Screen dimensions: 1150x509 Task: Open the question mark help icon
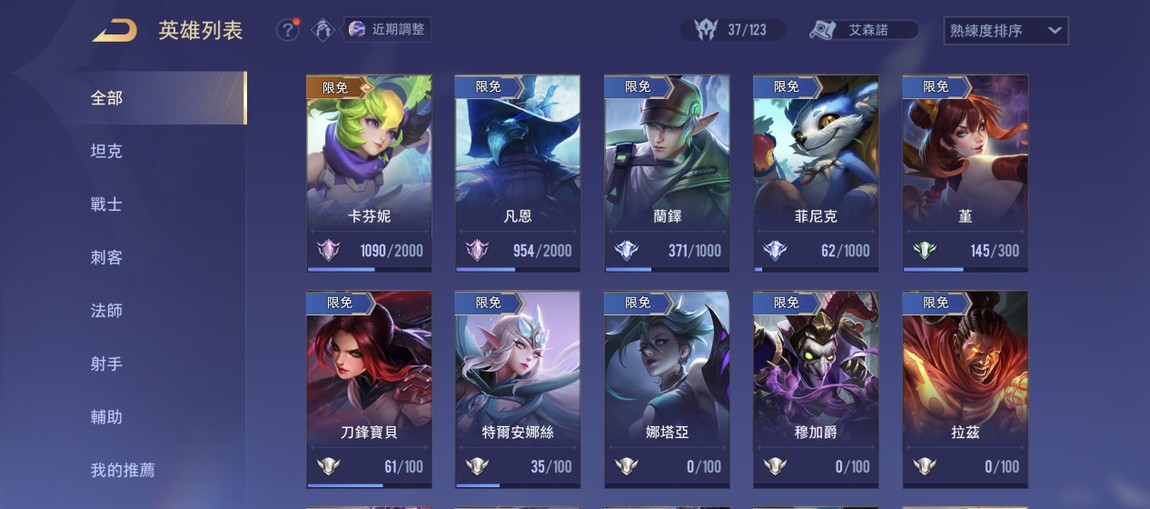(x=288, y=30)
